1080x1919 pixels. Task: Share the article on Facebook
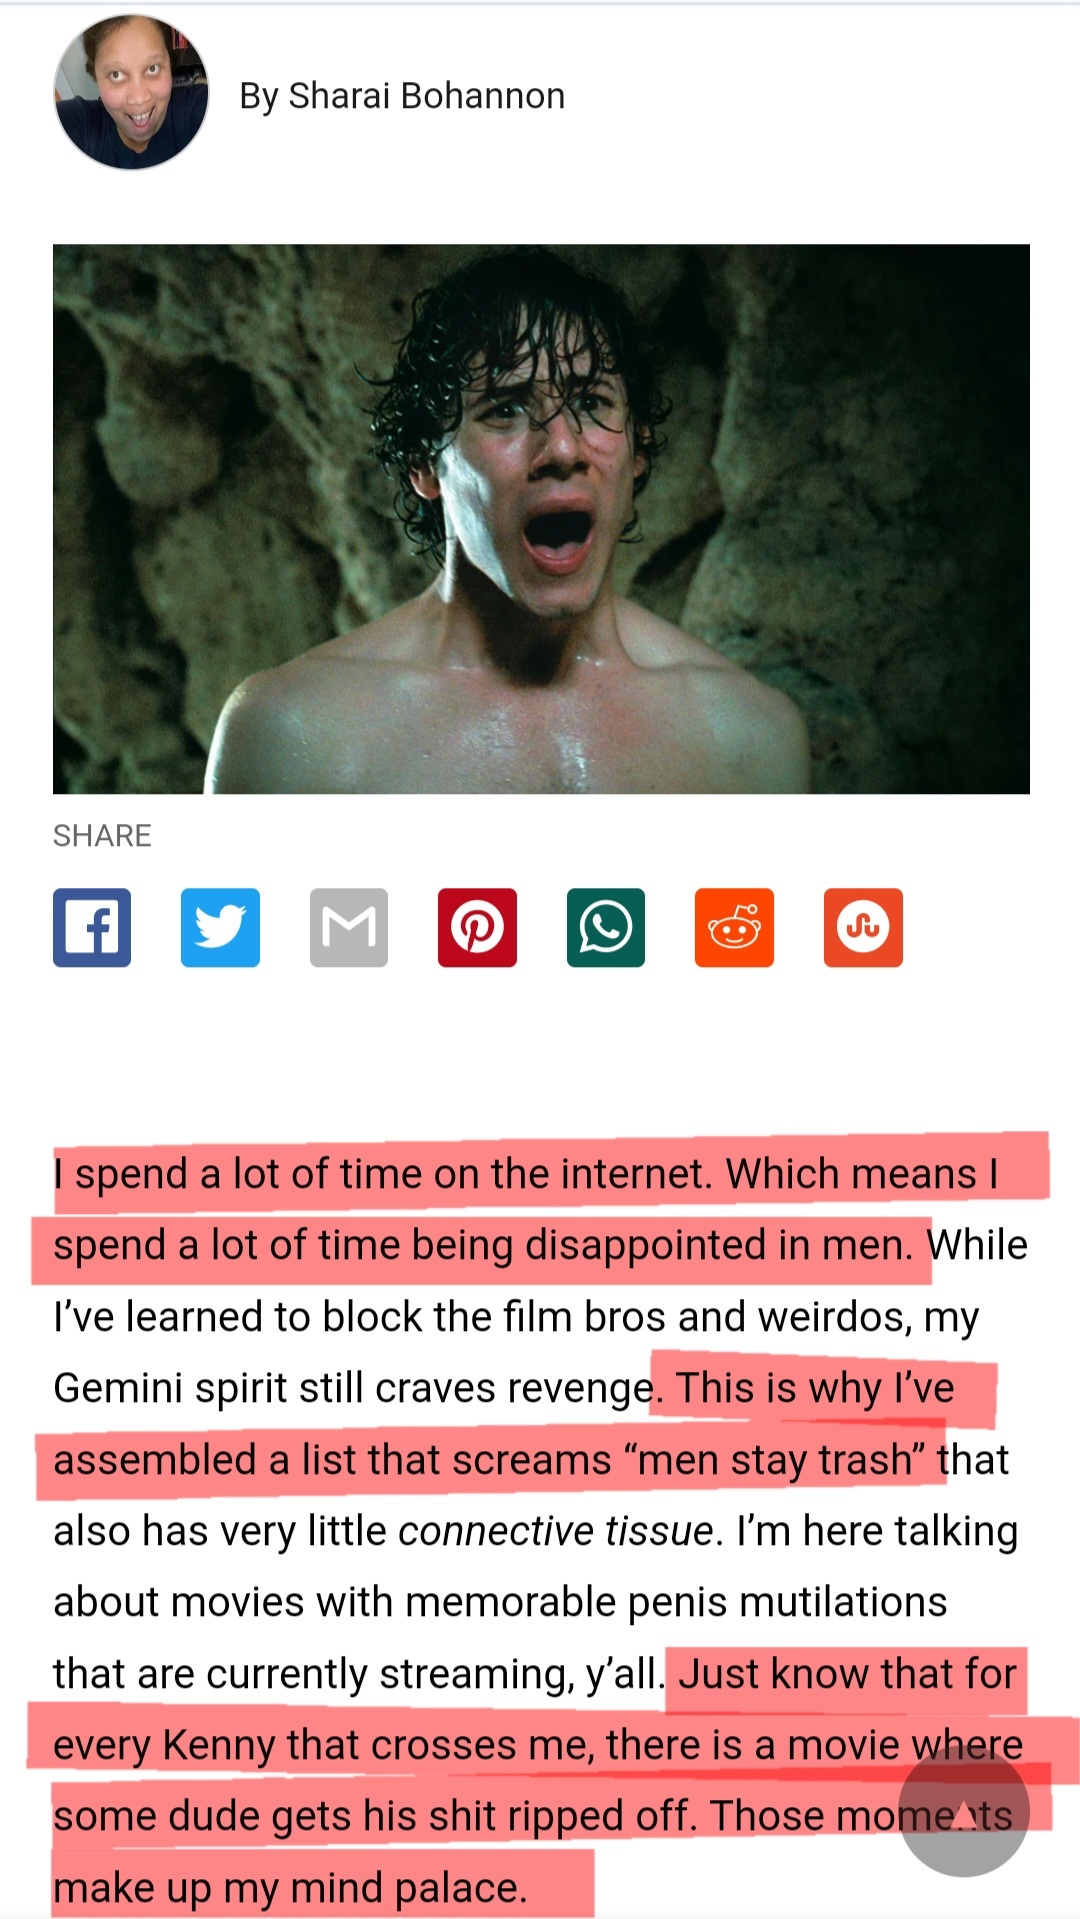coord(92,927)
